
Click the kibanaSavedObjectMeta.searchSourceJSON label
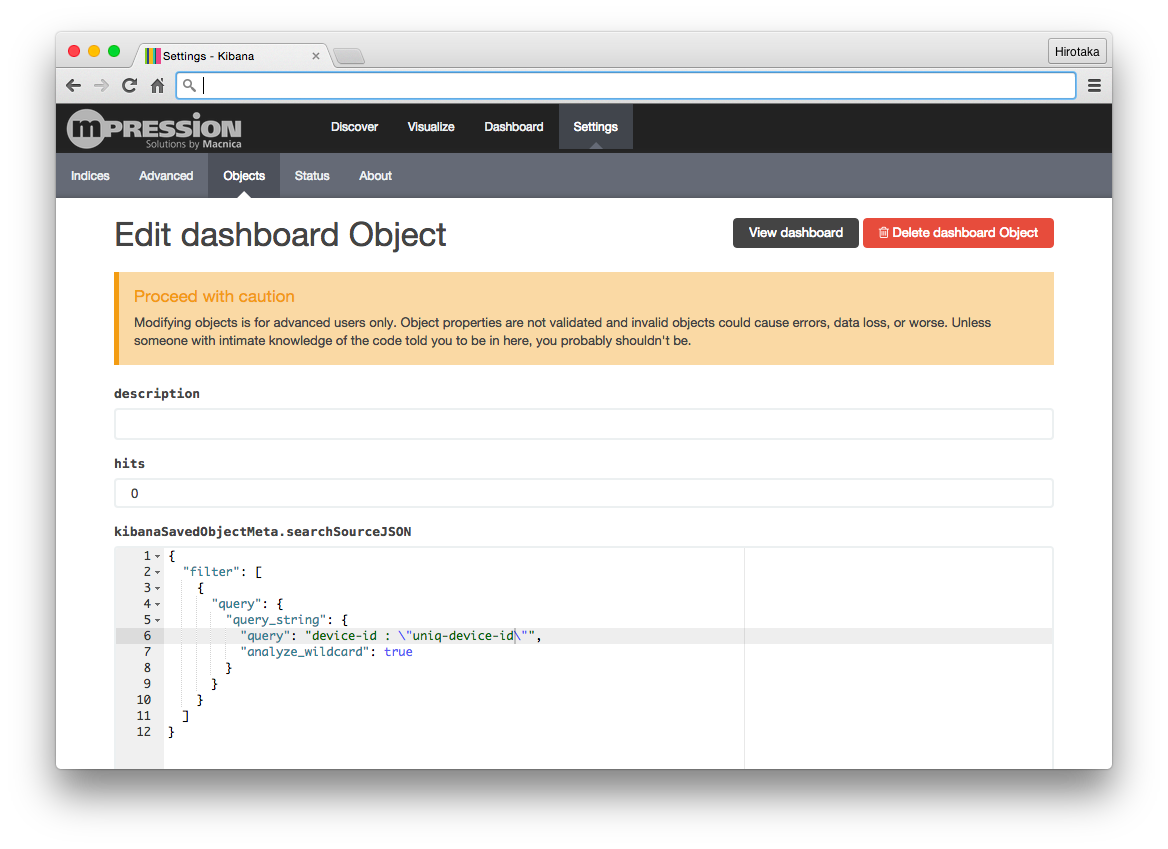coord(262,532)
